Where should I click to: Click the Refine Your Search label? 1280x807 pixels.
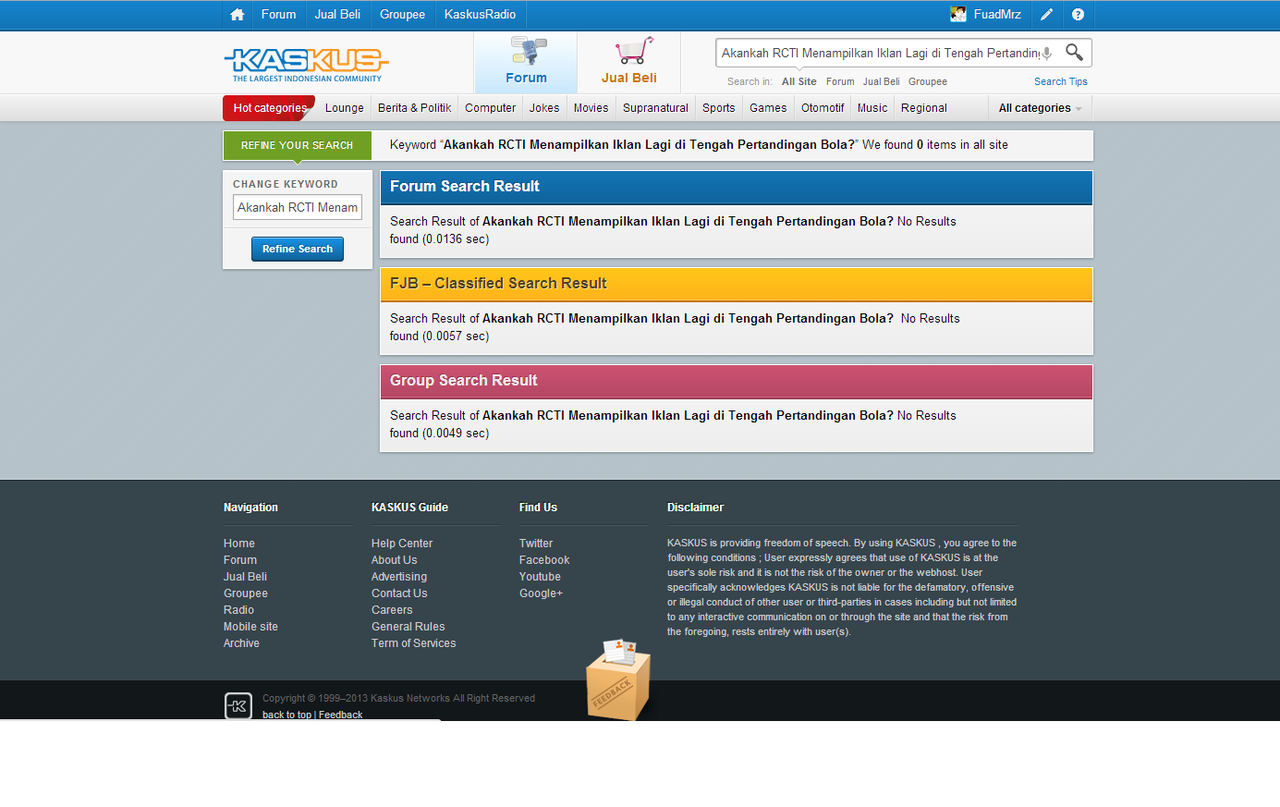coord(297,145)
